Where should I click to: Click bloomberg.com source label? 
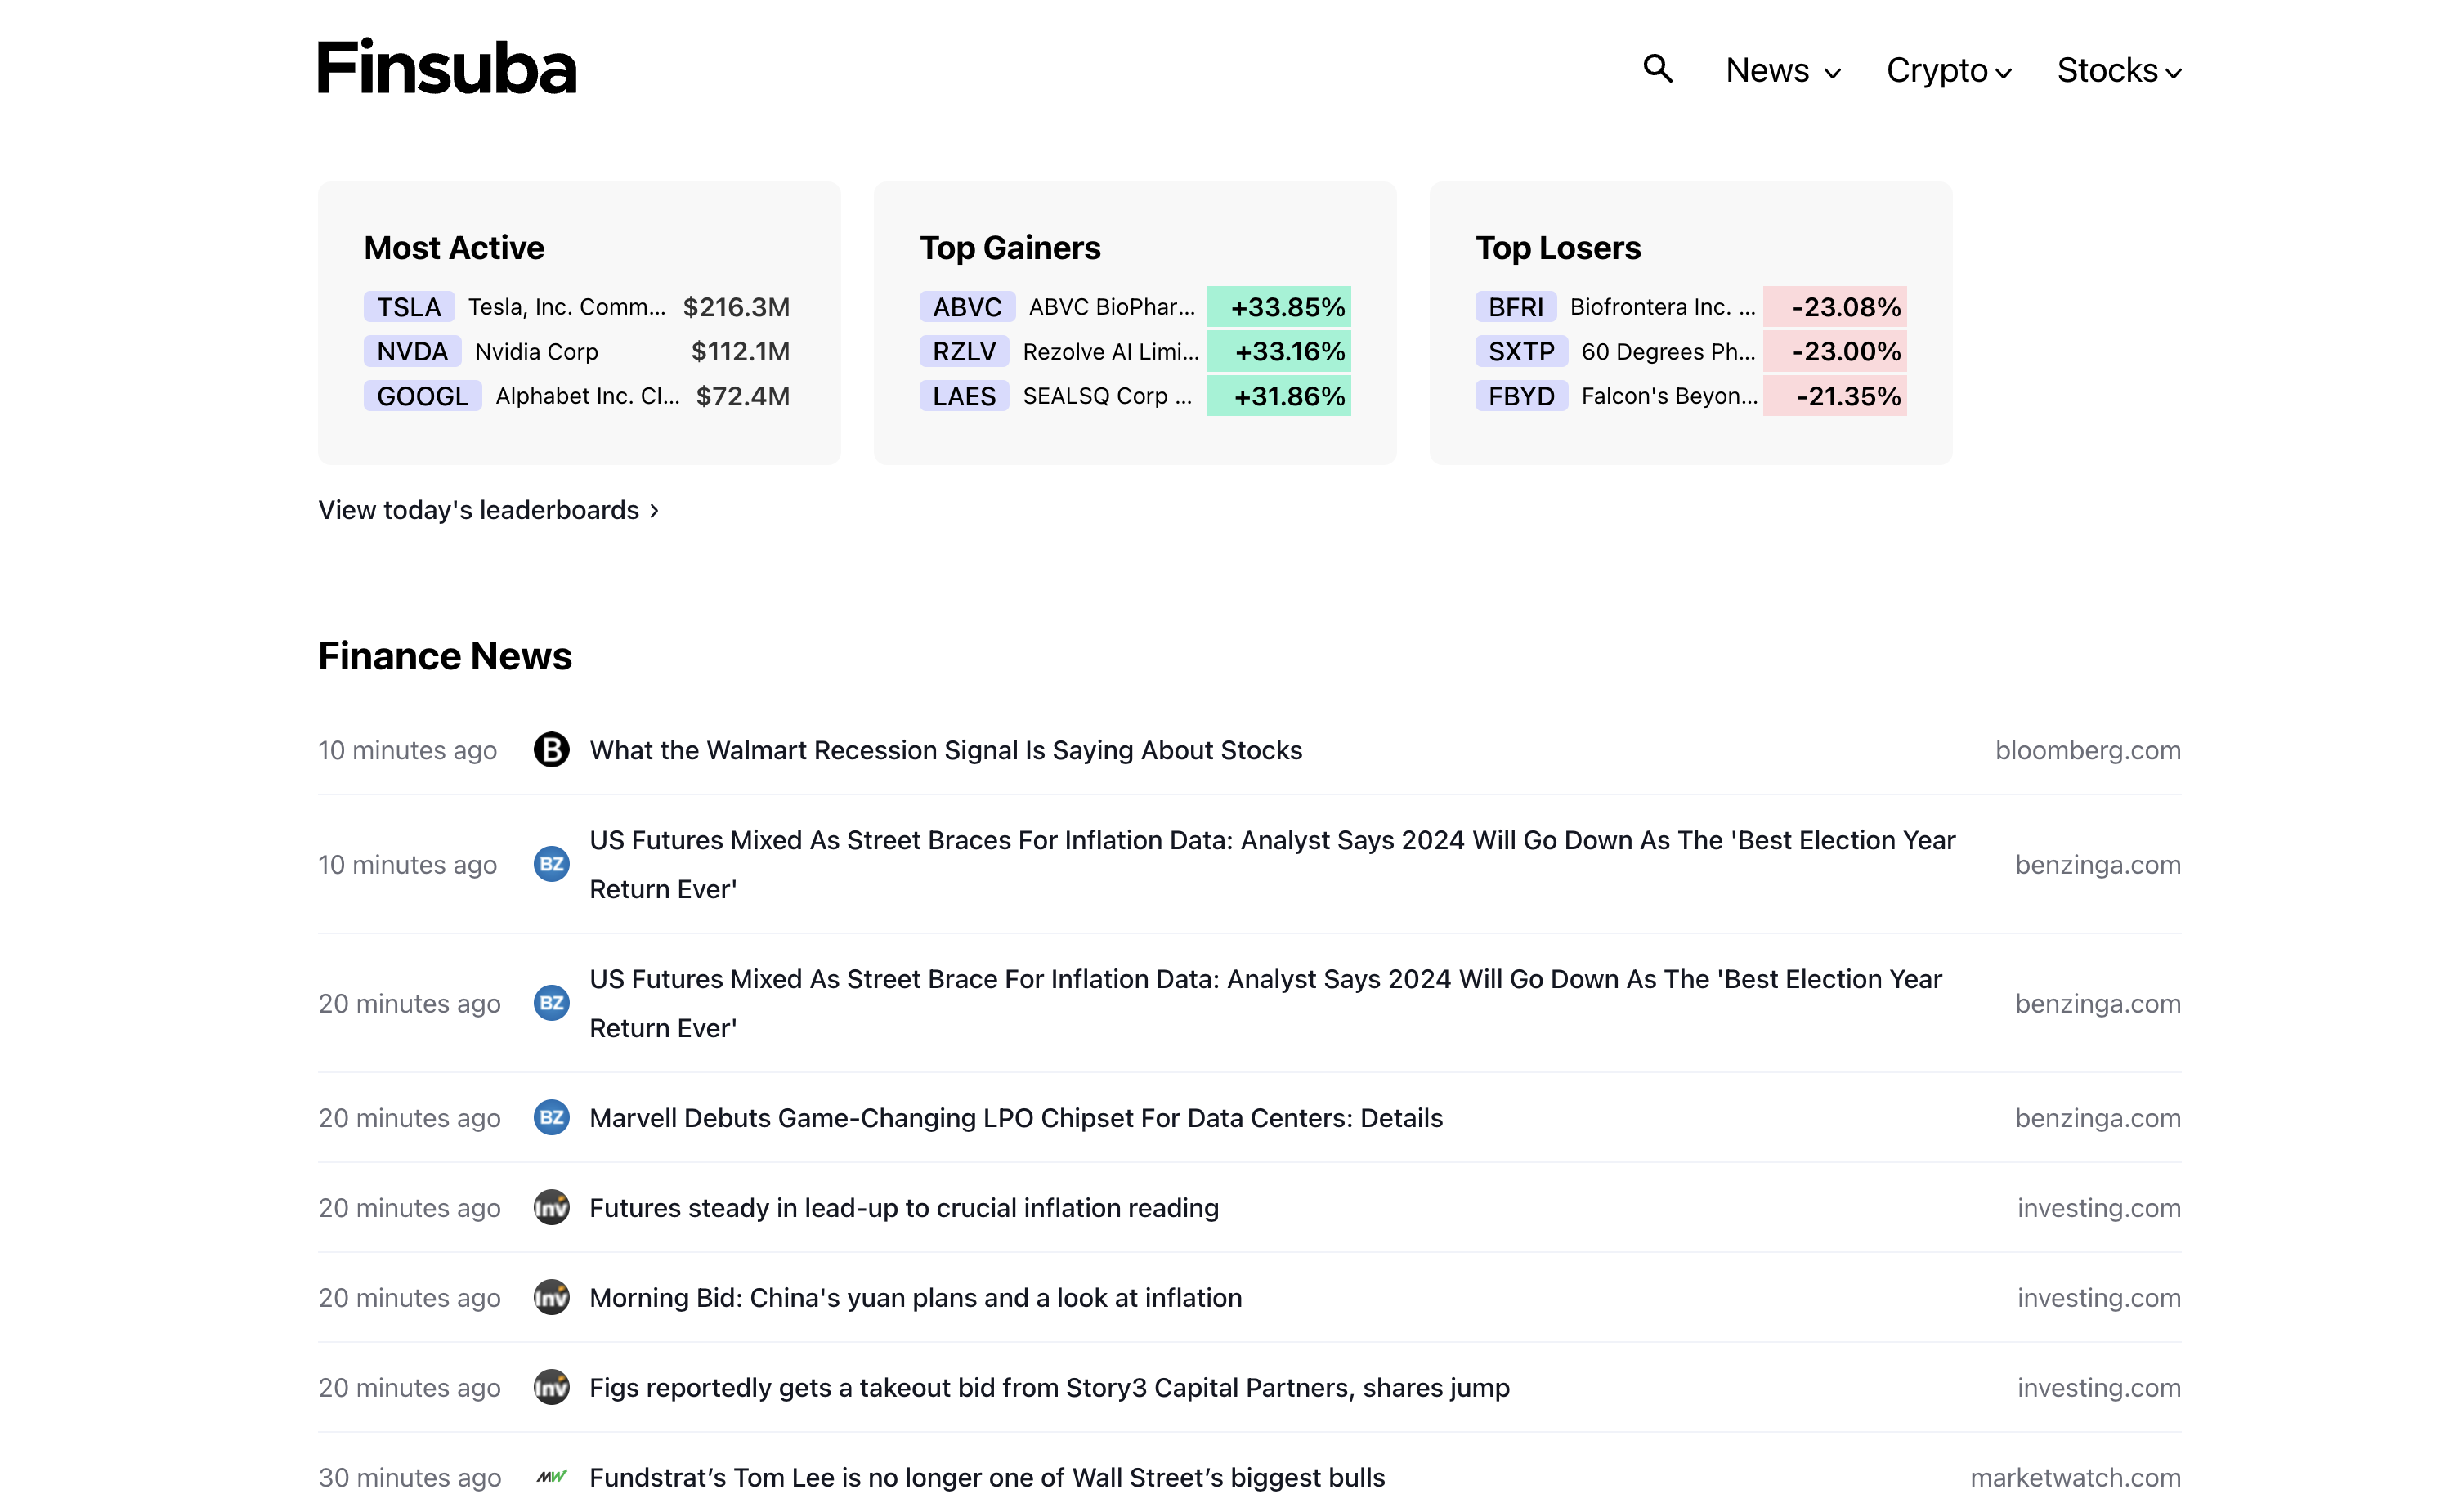pos(2088,750)
